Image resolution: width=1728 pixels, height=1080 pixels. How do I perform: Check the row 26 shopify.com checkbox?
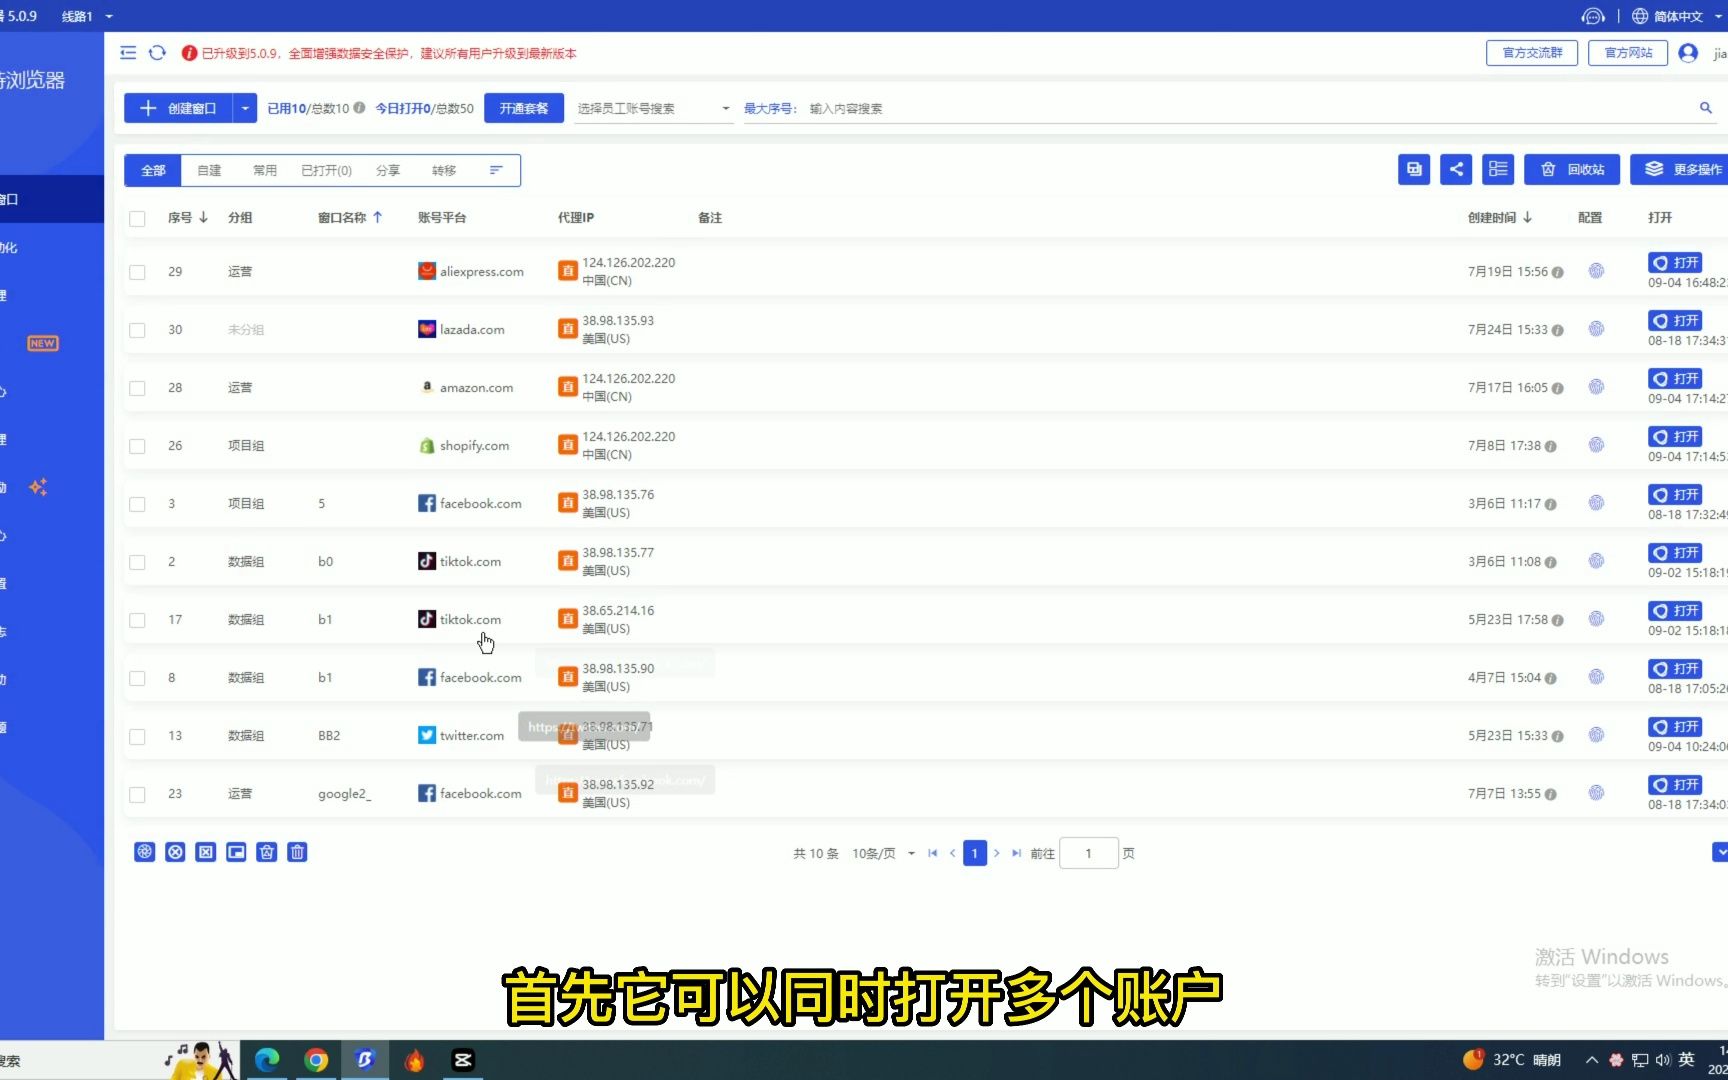pyautogui.click(x=137, y=446)
